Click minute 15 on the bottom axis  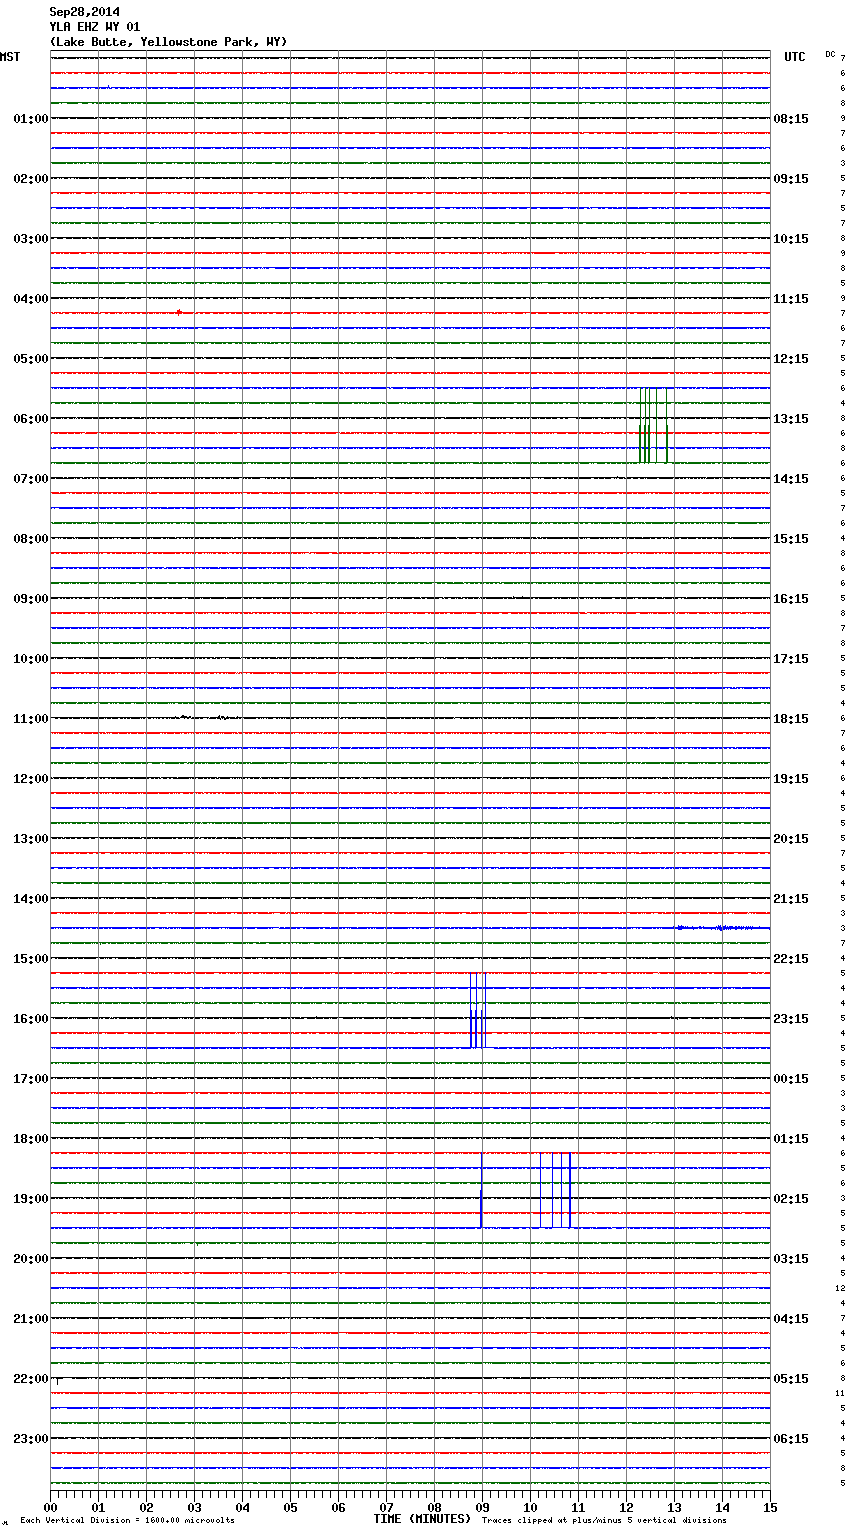pos(770,1507)
